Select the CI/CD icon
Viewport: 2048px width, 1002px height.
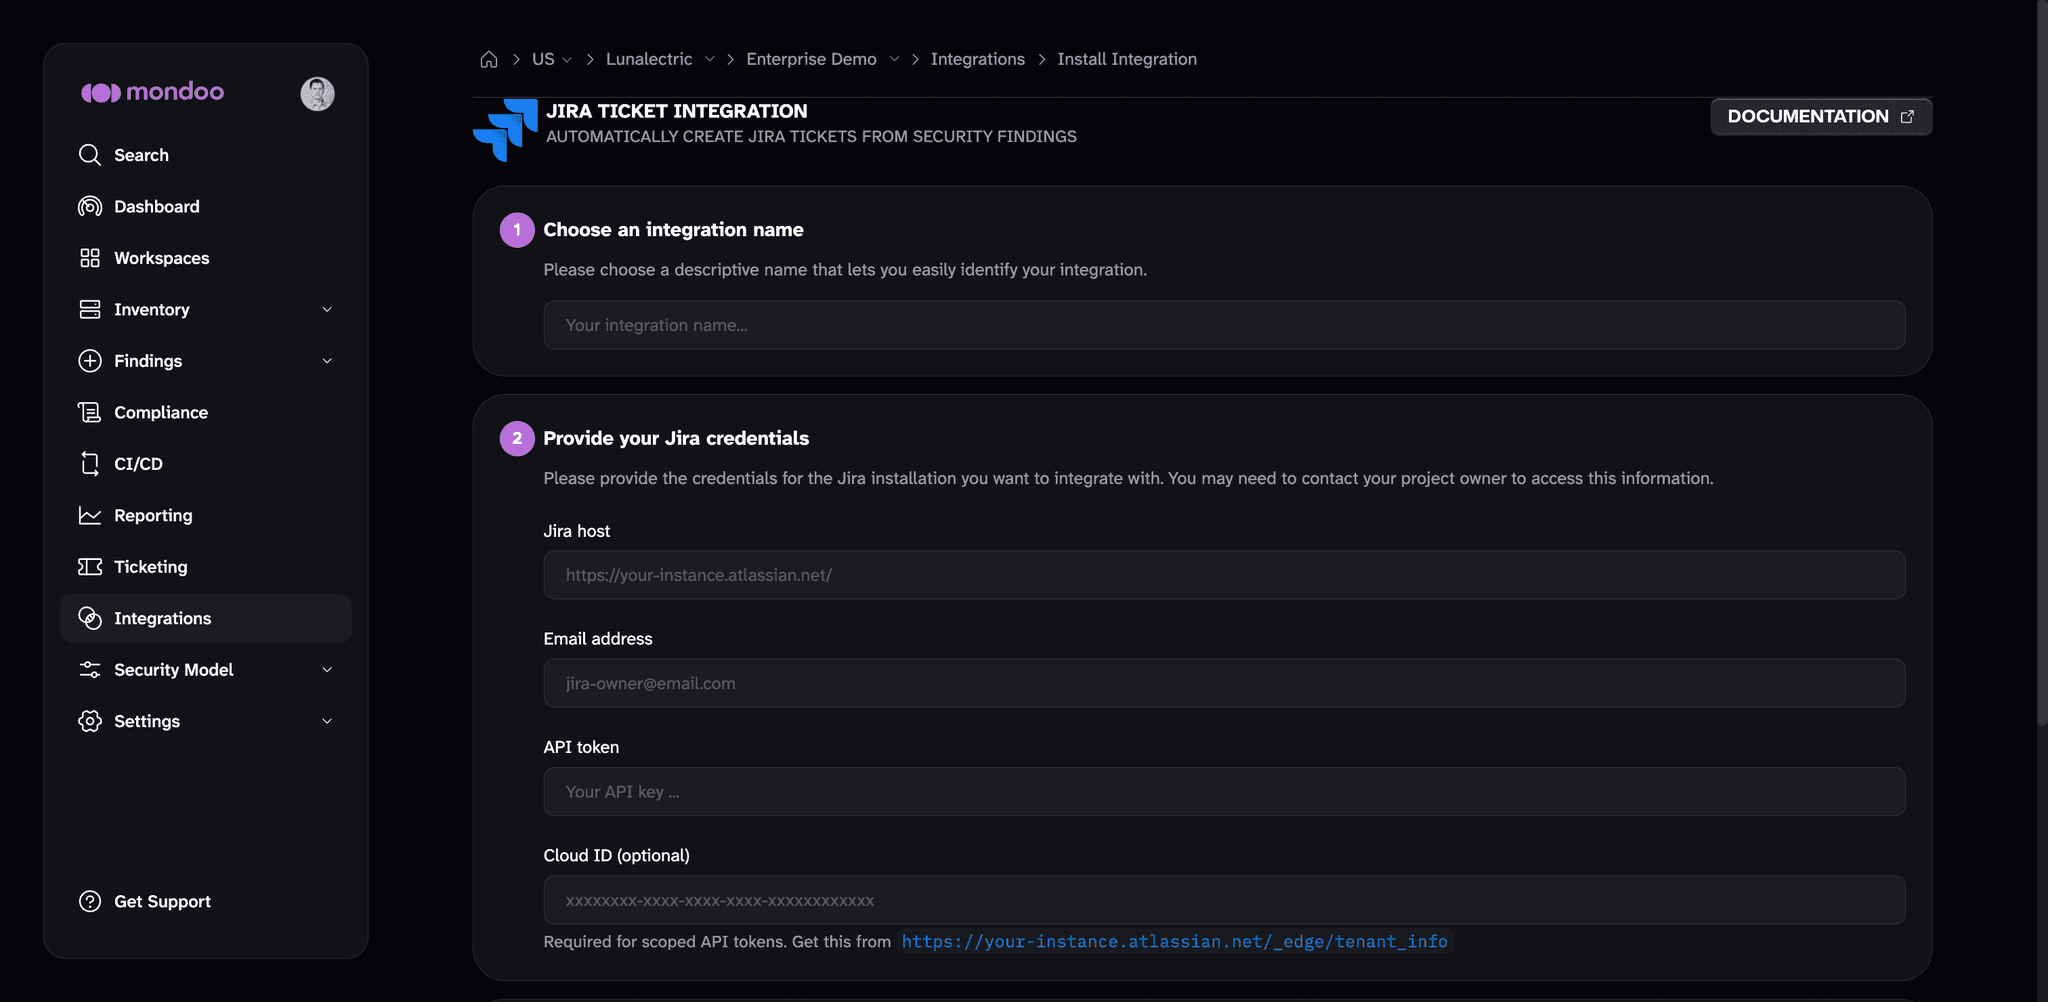click(90, 464)
